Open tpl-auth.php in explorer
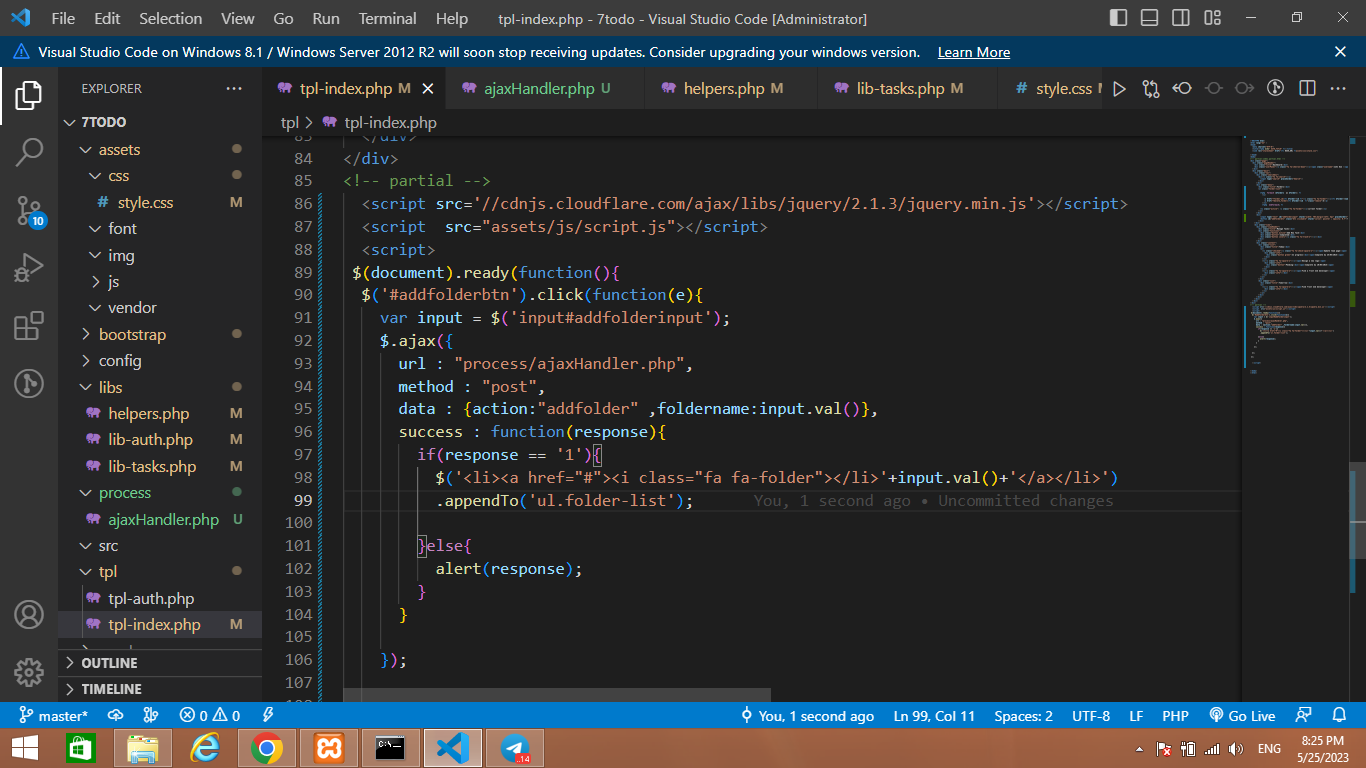Image resolution: width=1366 pixels, height=768 pixels. click(160, 599)
